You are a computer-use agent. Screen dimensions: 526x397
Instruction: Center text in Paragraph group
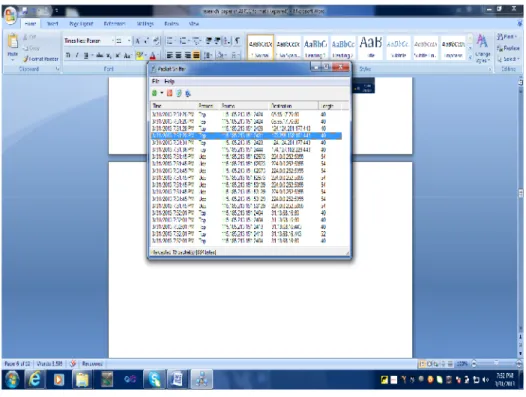pyautogui.click(x=178, y=55)
